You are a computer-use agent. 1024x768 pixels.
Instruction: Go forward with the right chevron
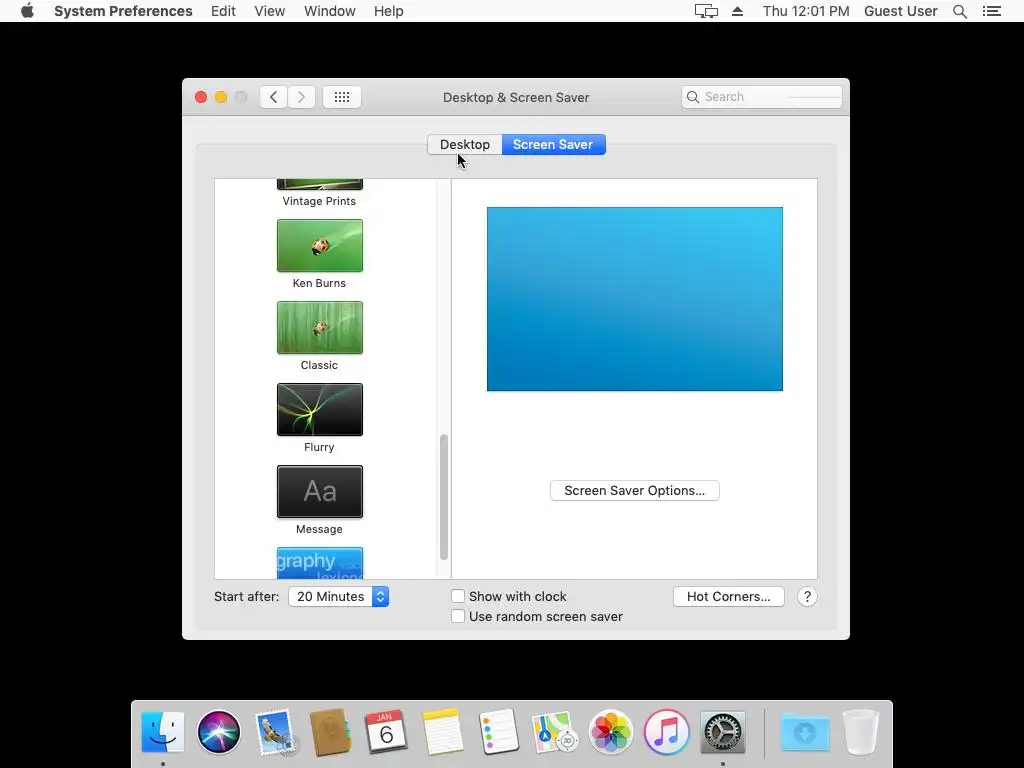click(301, 97)
